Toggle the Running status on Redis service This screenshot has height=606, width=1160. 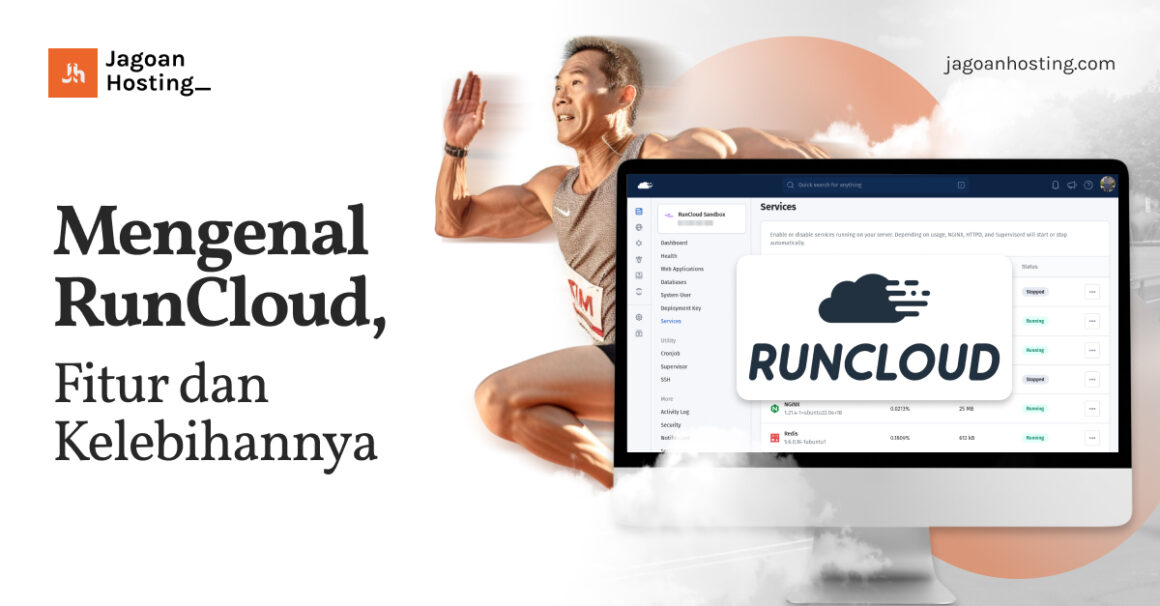coord(1036,437)
